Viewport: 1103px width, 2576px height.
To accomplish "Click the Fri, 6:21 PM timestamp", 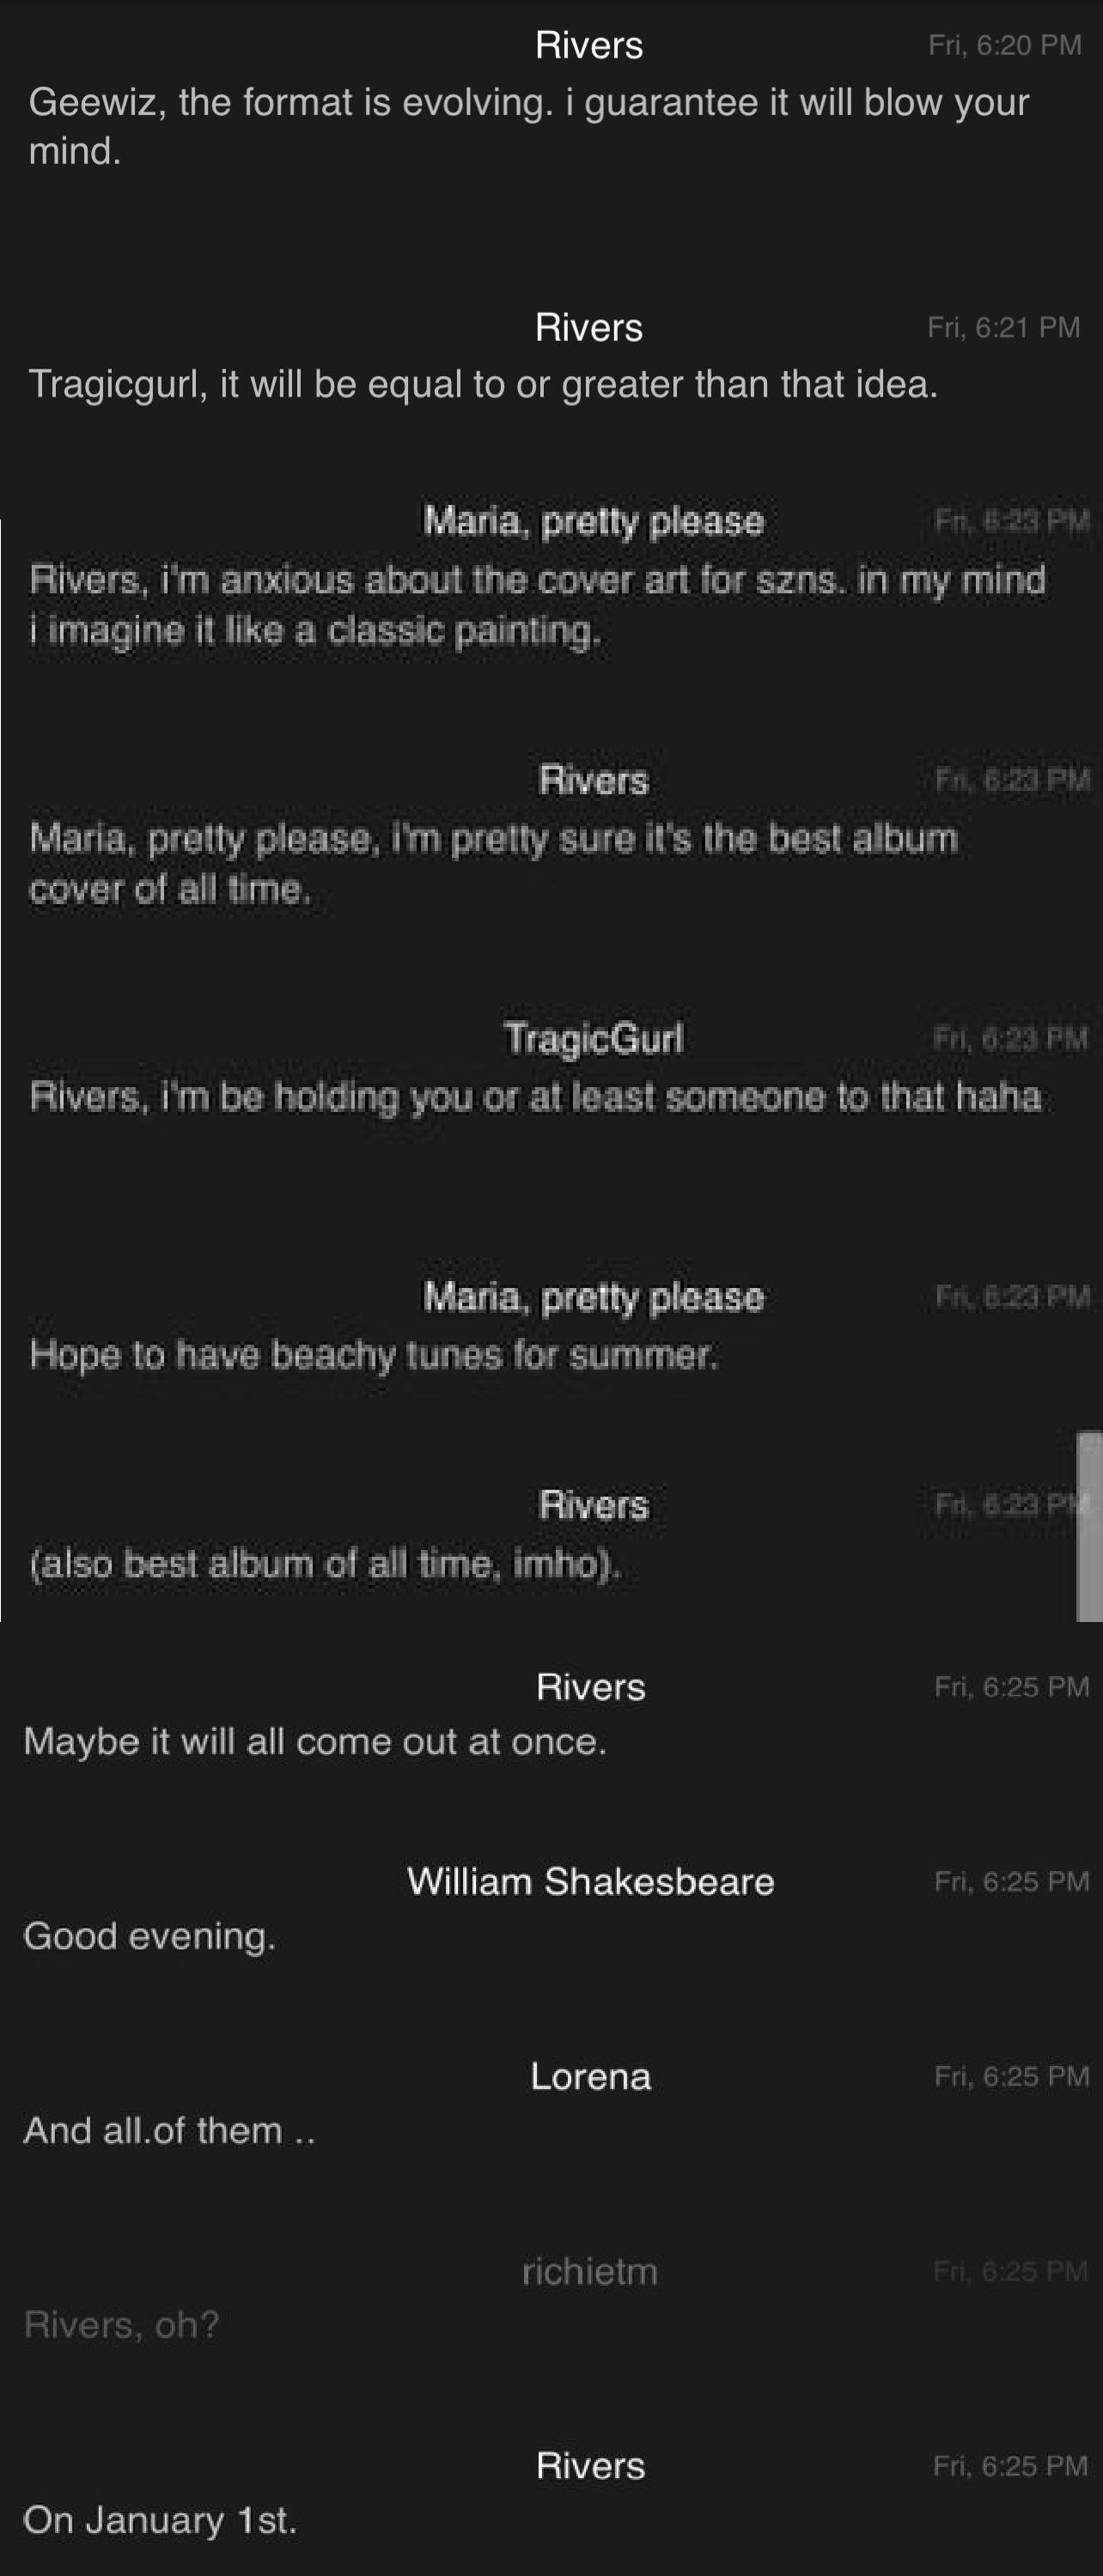I will (x=1003, y=327).
